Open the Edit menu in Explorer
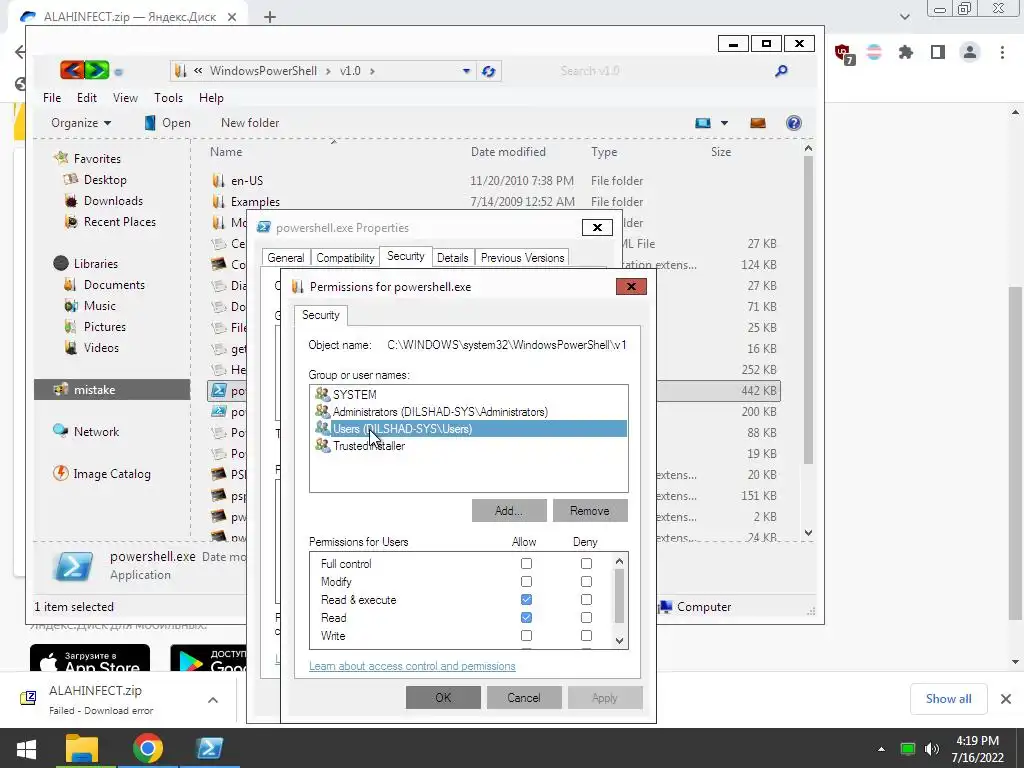Image resolution: width=1024 pixels, height=768 pixels. tap(87, 97)
